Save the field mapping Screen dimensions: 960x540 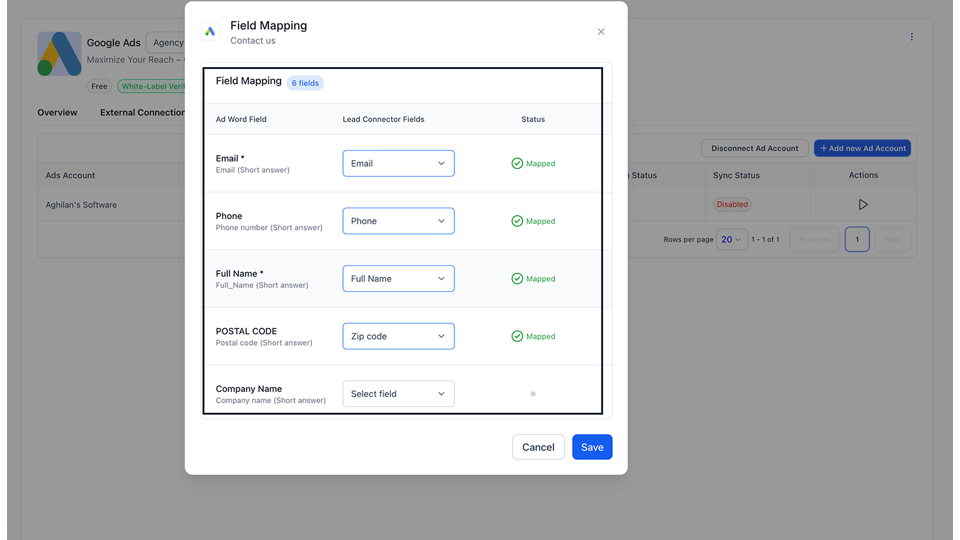tap(592, 447)
